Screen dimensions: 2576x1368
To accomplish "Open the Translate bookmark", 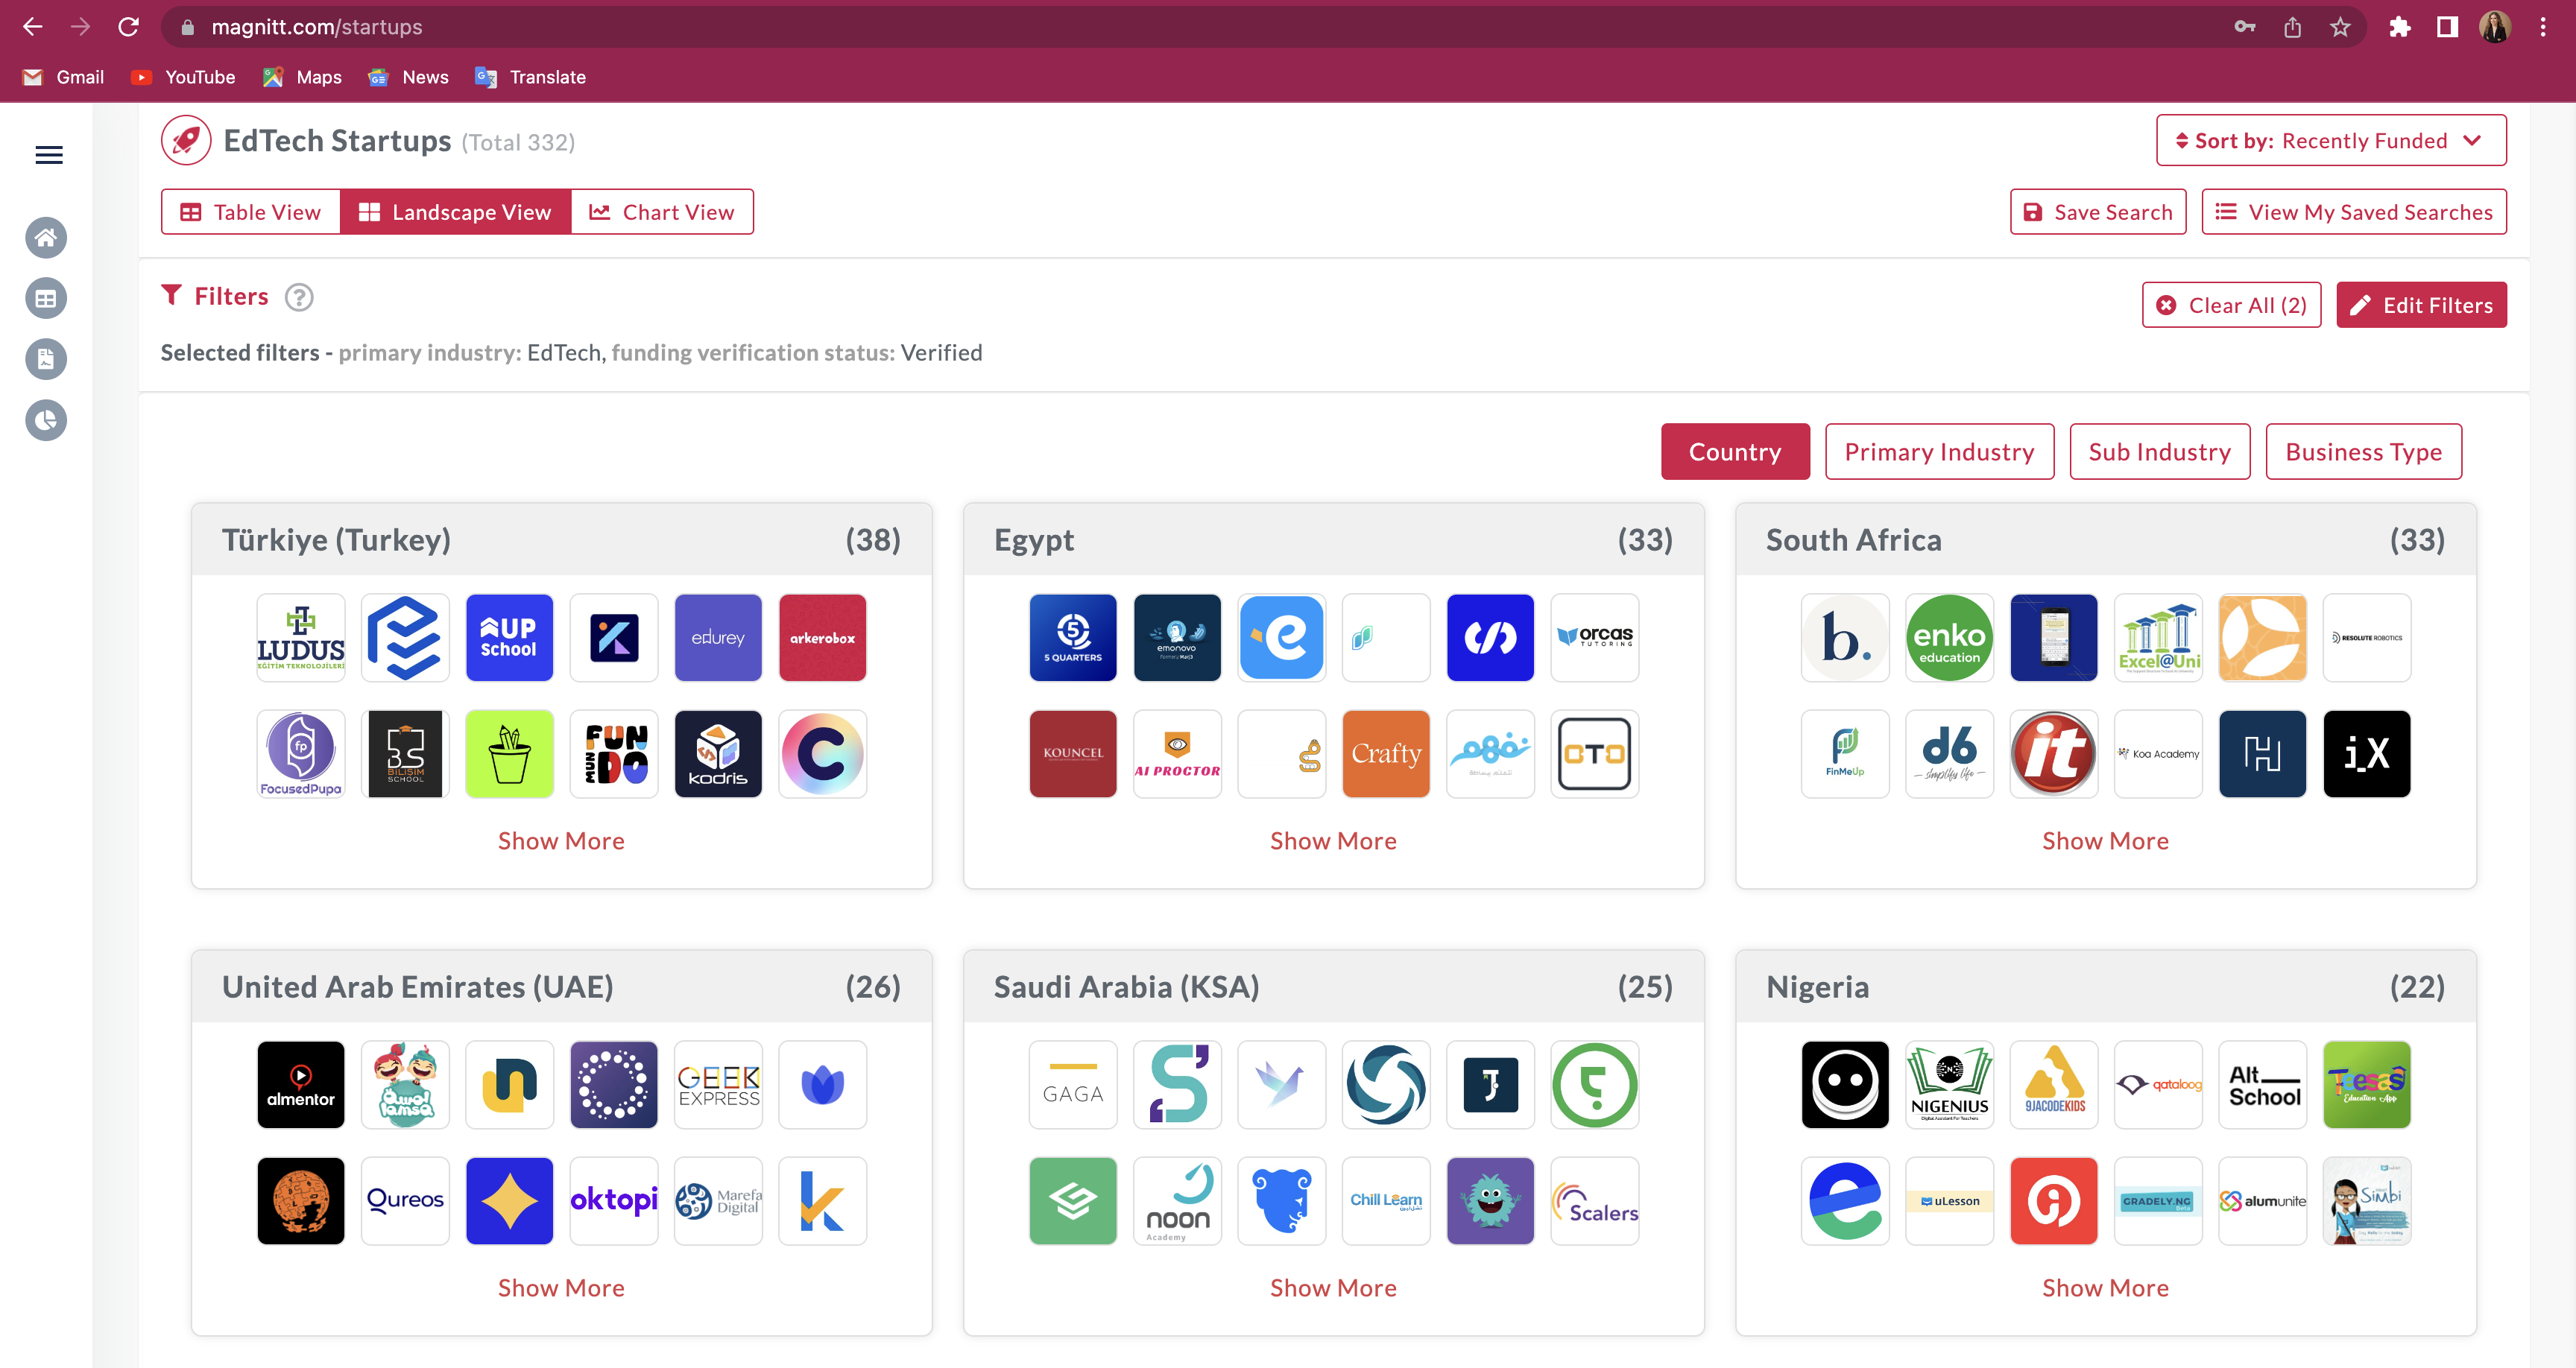I will pos(530,77).
